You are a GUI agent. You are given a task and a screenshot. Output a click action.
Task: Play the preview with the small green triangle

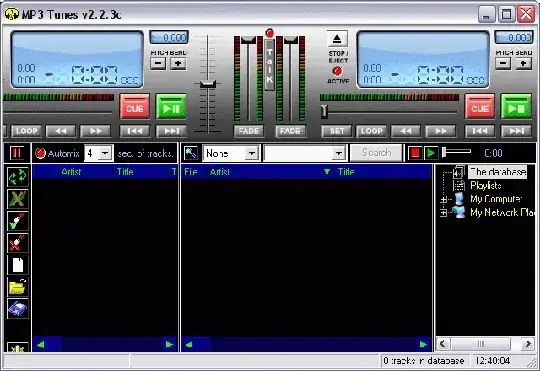click(x=431, y=153)
